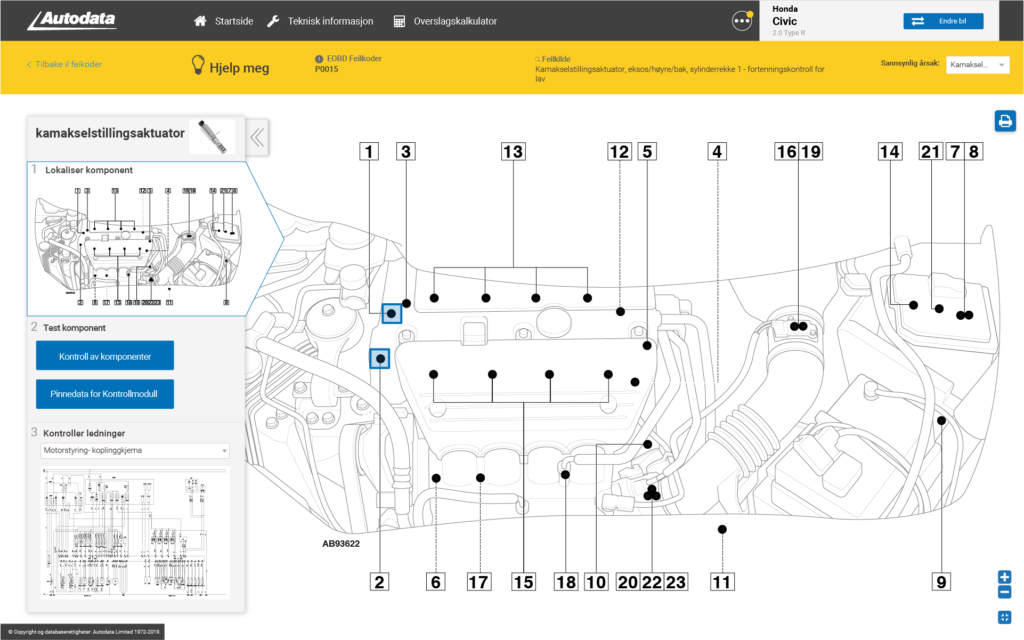
Task: Collapse the left sidebar panel
Action: (x=257, y=137)
